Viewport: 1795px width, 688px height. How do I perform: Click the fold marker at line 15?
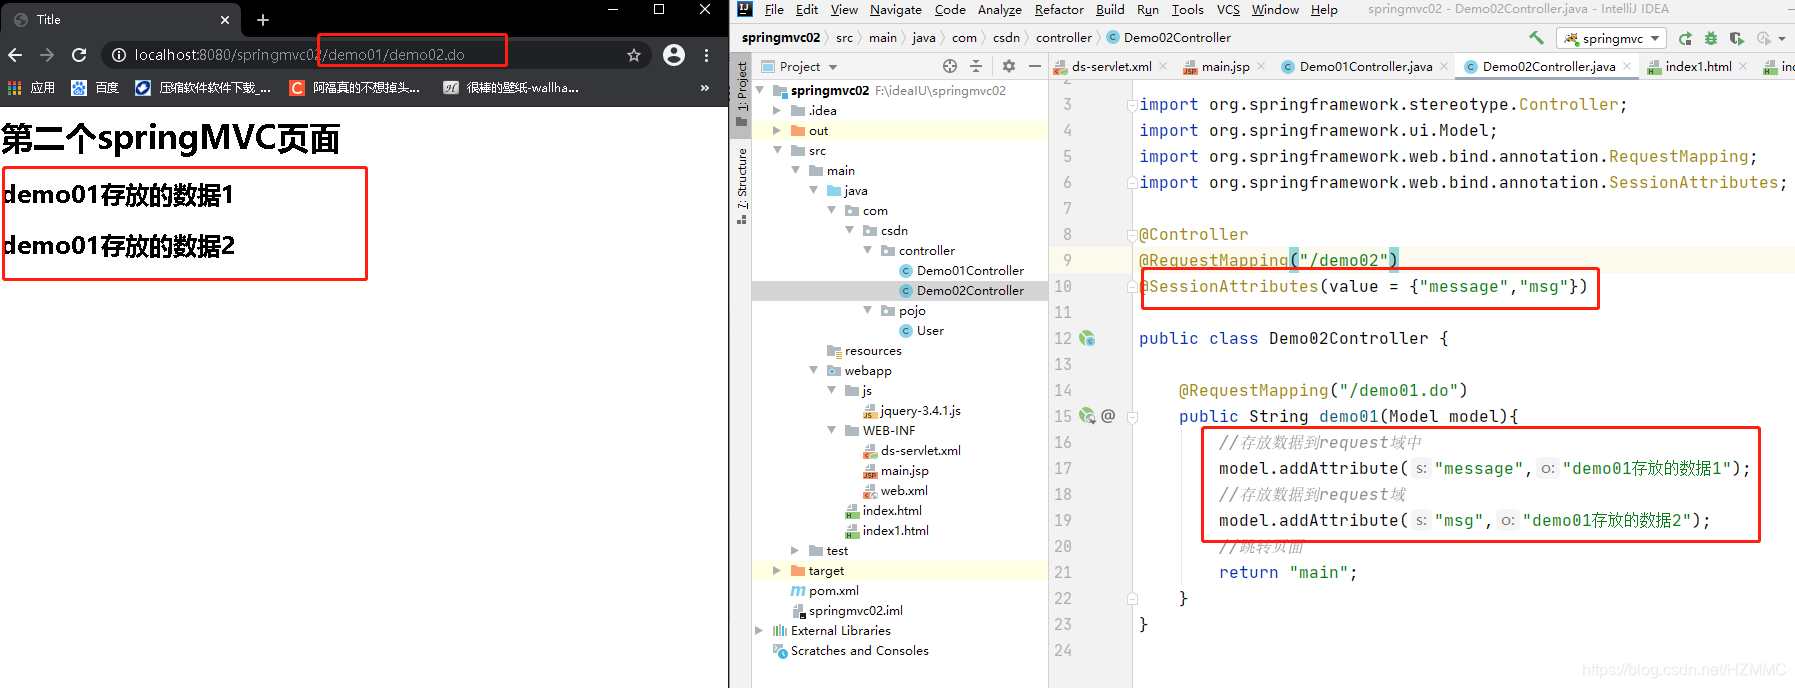coord(1132,417)
